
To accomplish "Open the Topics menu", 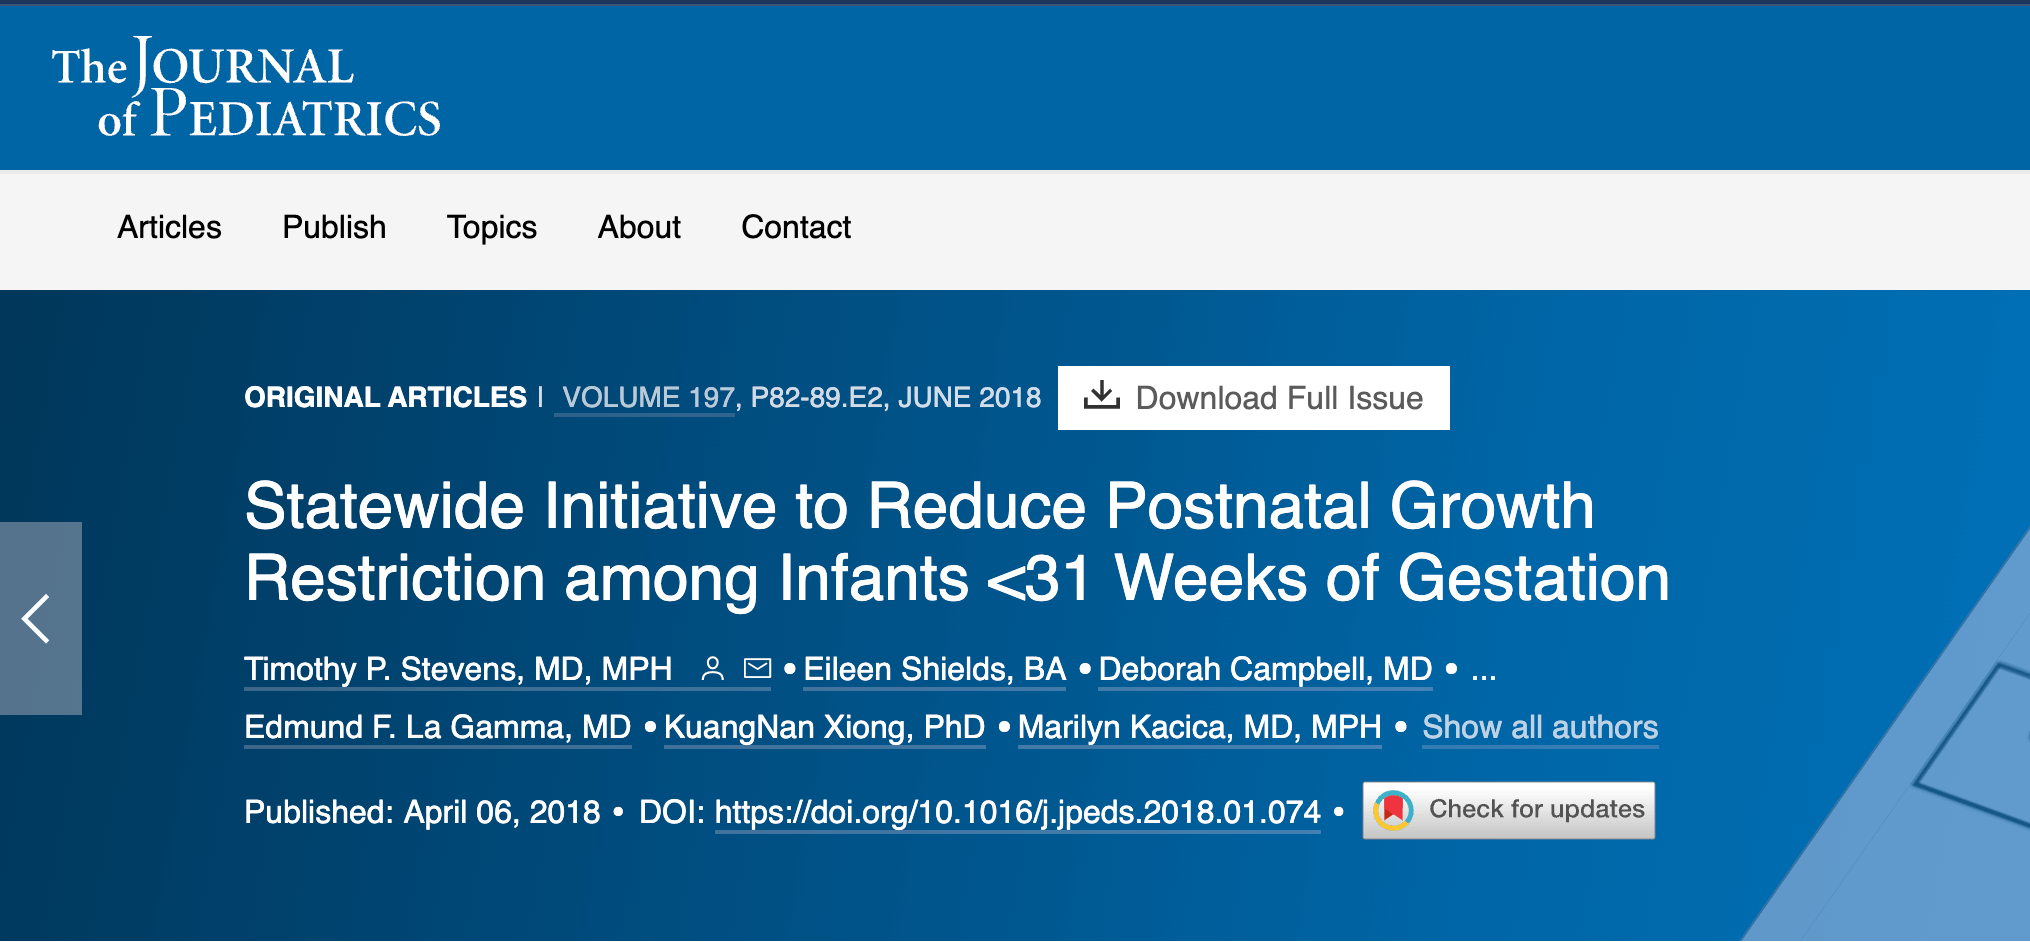I will pyautogui.click(x=491, y=228).
